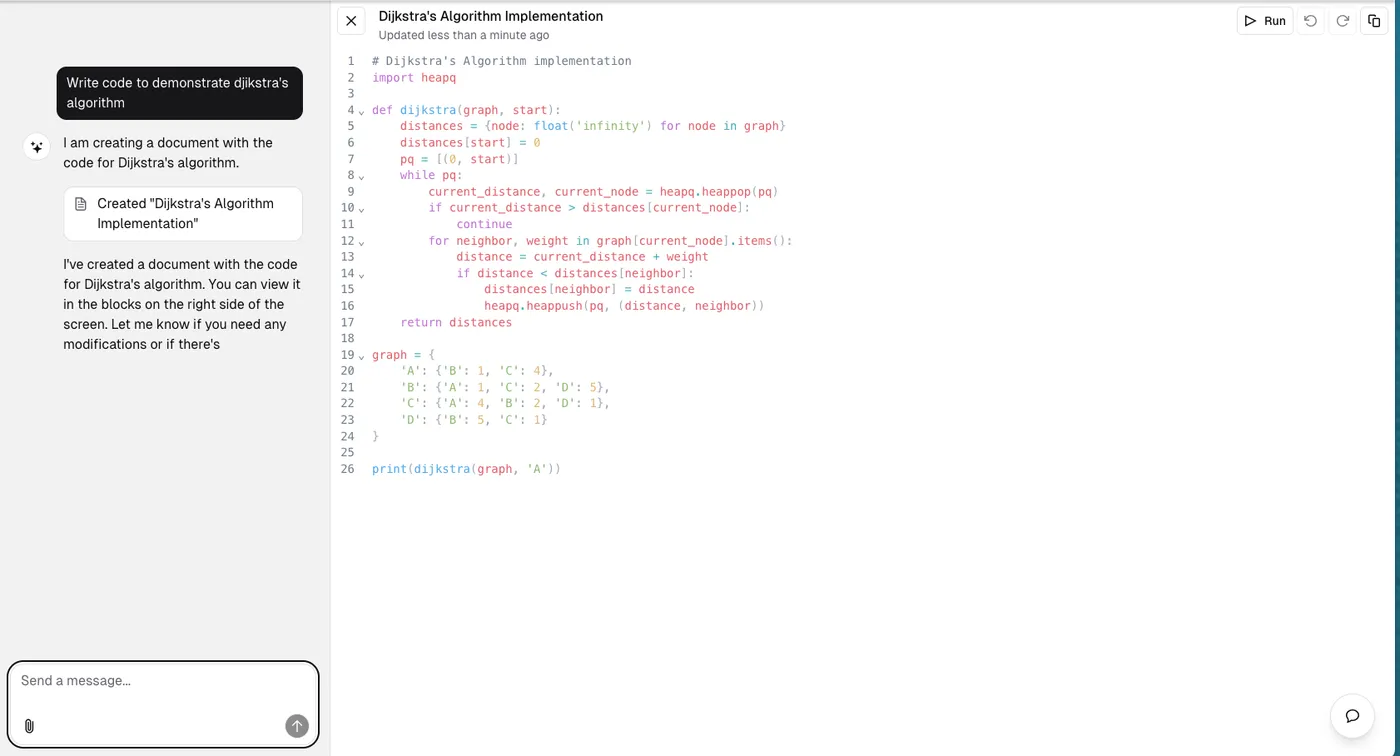The width and height of the screenshot is (1400, 756).
Task: Click the user message about djikstra's algorithm
Action: (179, 93)
